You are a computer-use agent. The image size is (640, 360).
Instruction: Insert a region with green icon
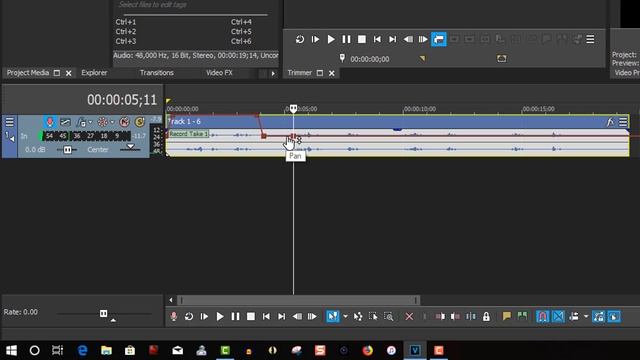pyautogui.click(x=522, y=316)
